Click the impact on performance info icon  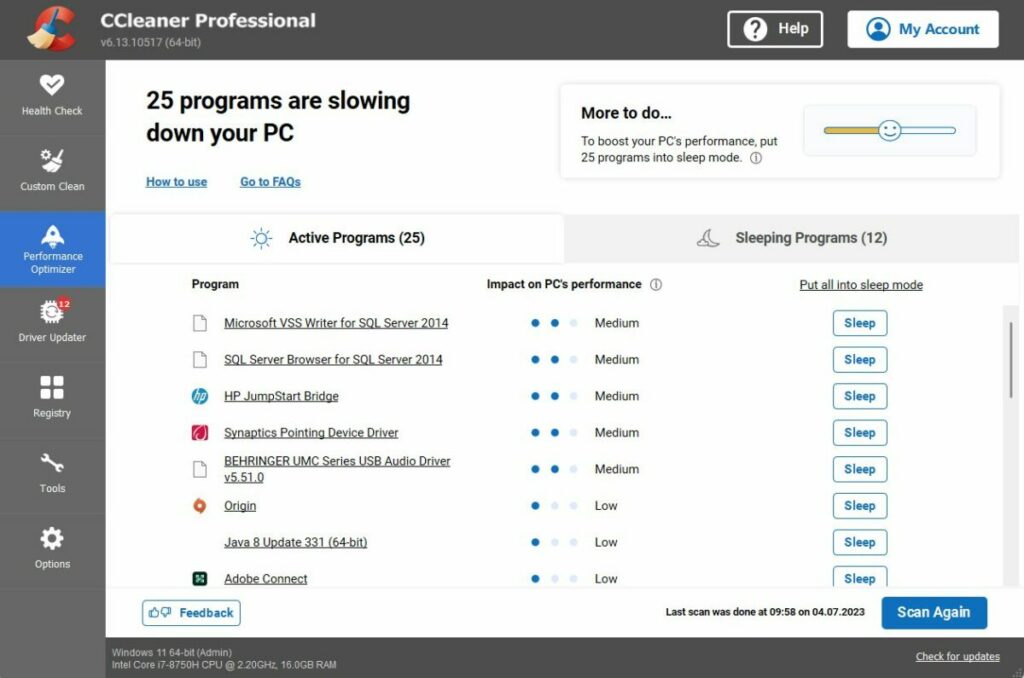click(657, 284)
